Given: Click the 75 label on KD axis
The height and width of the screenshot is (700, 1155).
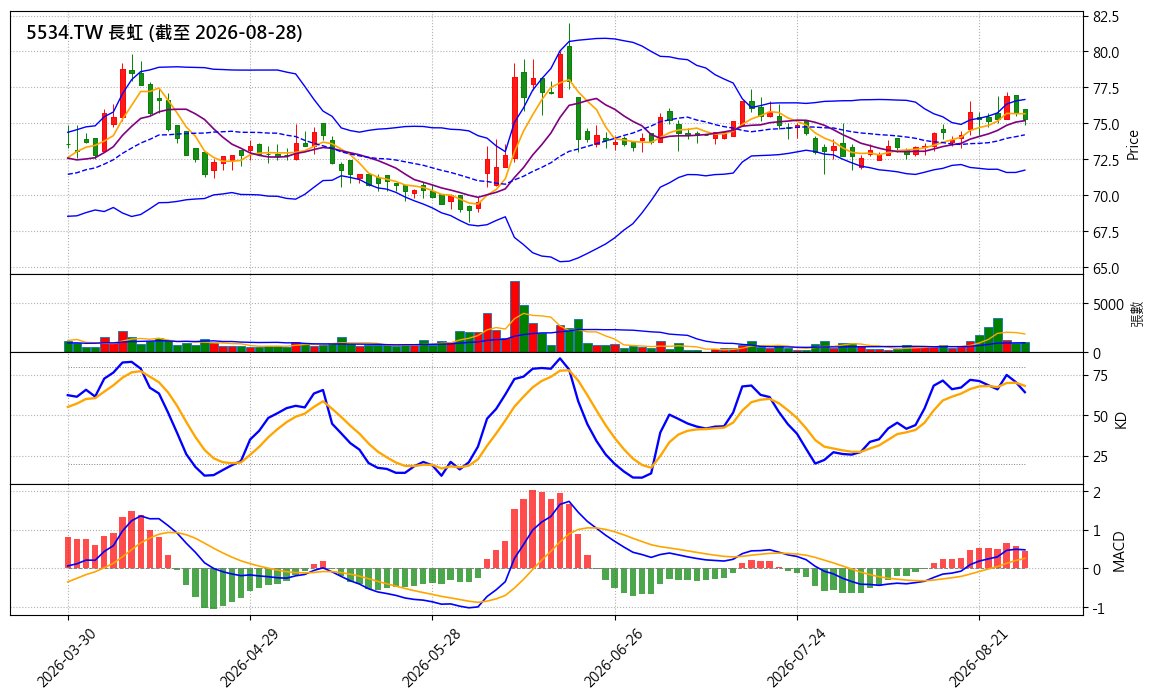Looking at the screenshot, I should [x=1100, y=377].
